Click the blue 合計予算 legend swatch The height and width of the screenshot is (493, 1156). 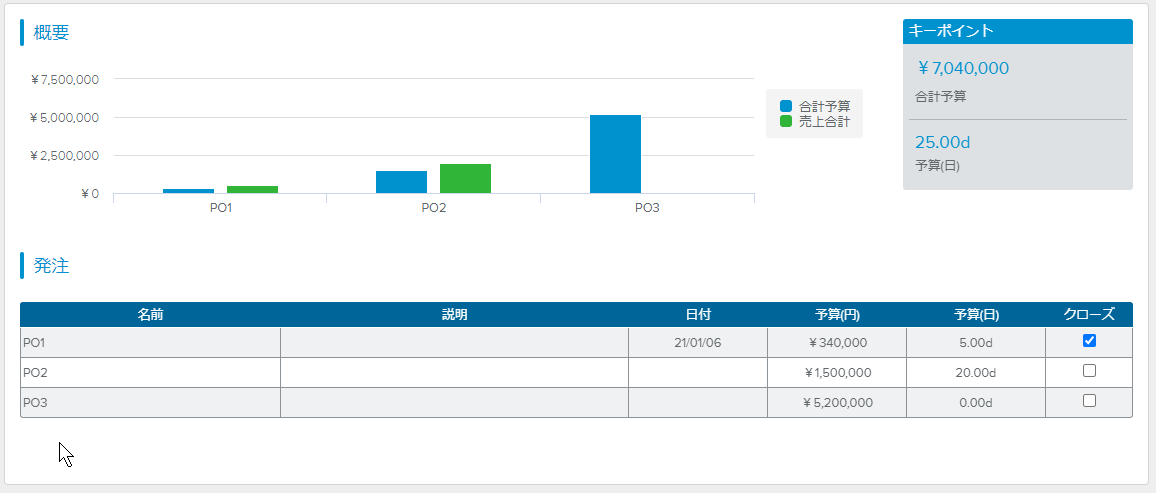tap(786, 106)
